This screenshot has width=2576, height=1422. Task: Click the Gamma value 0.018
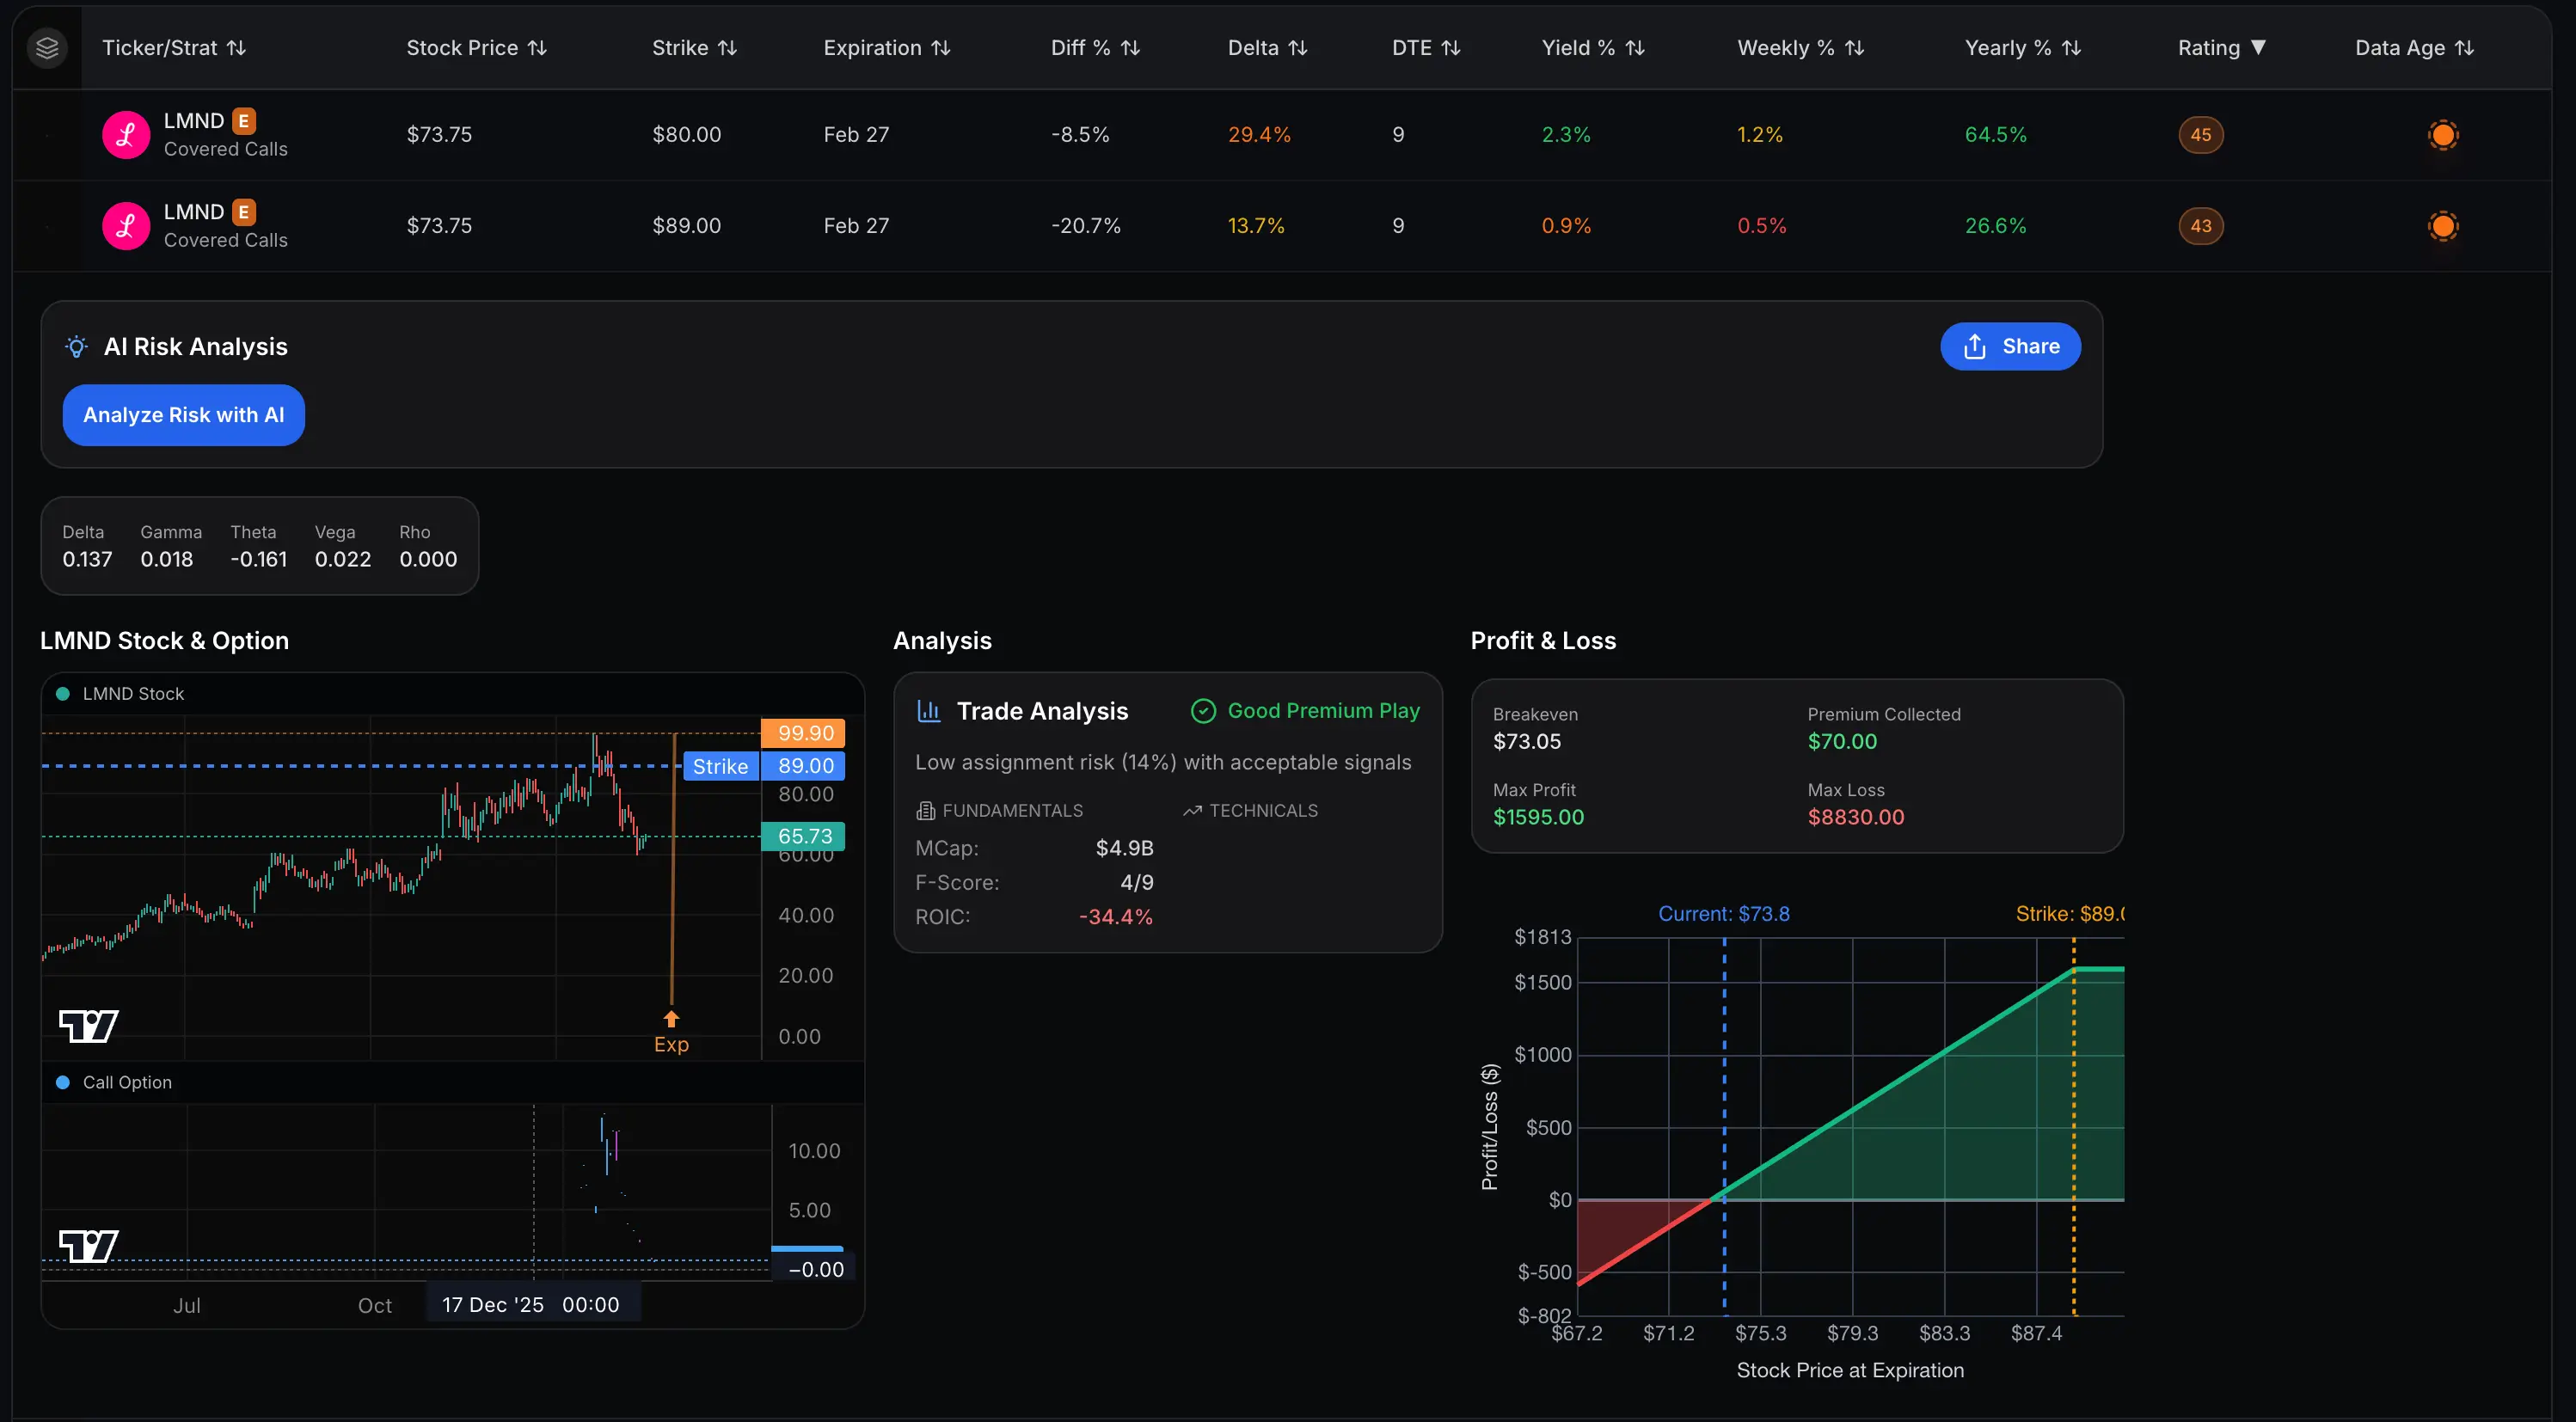[167, 560]
